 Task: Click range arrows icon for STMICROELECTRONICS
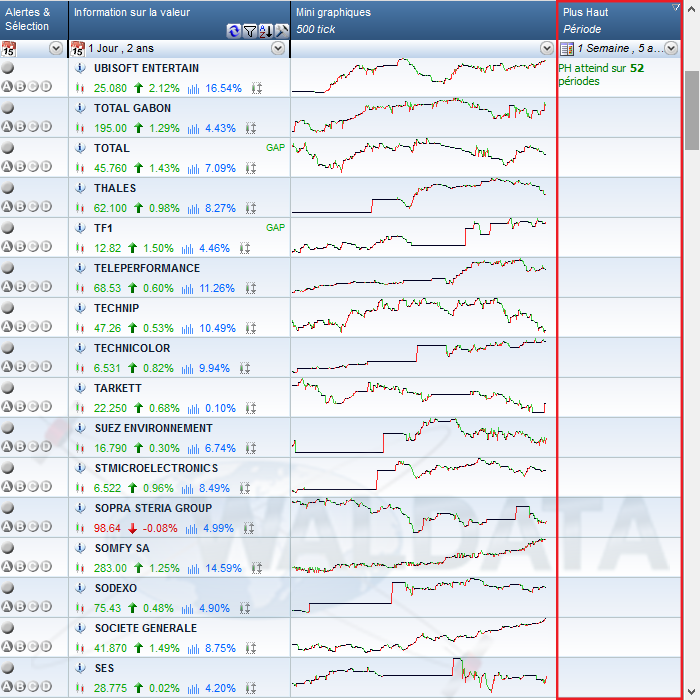245,488
